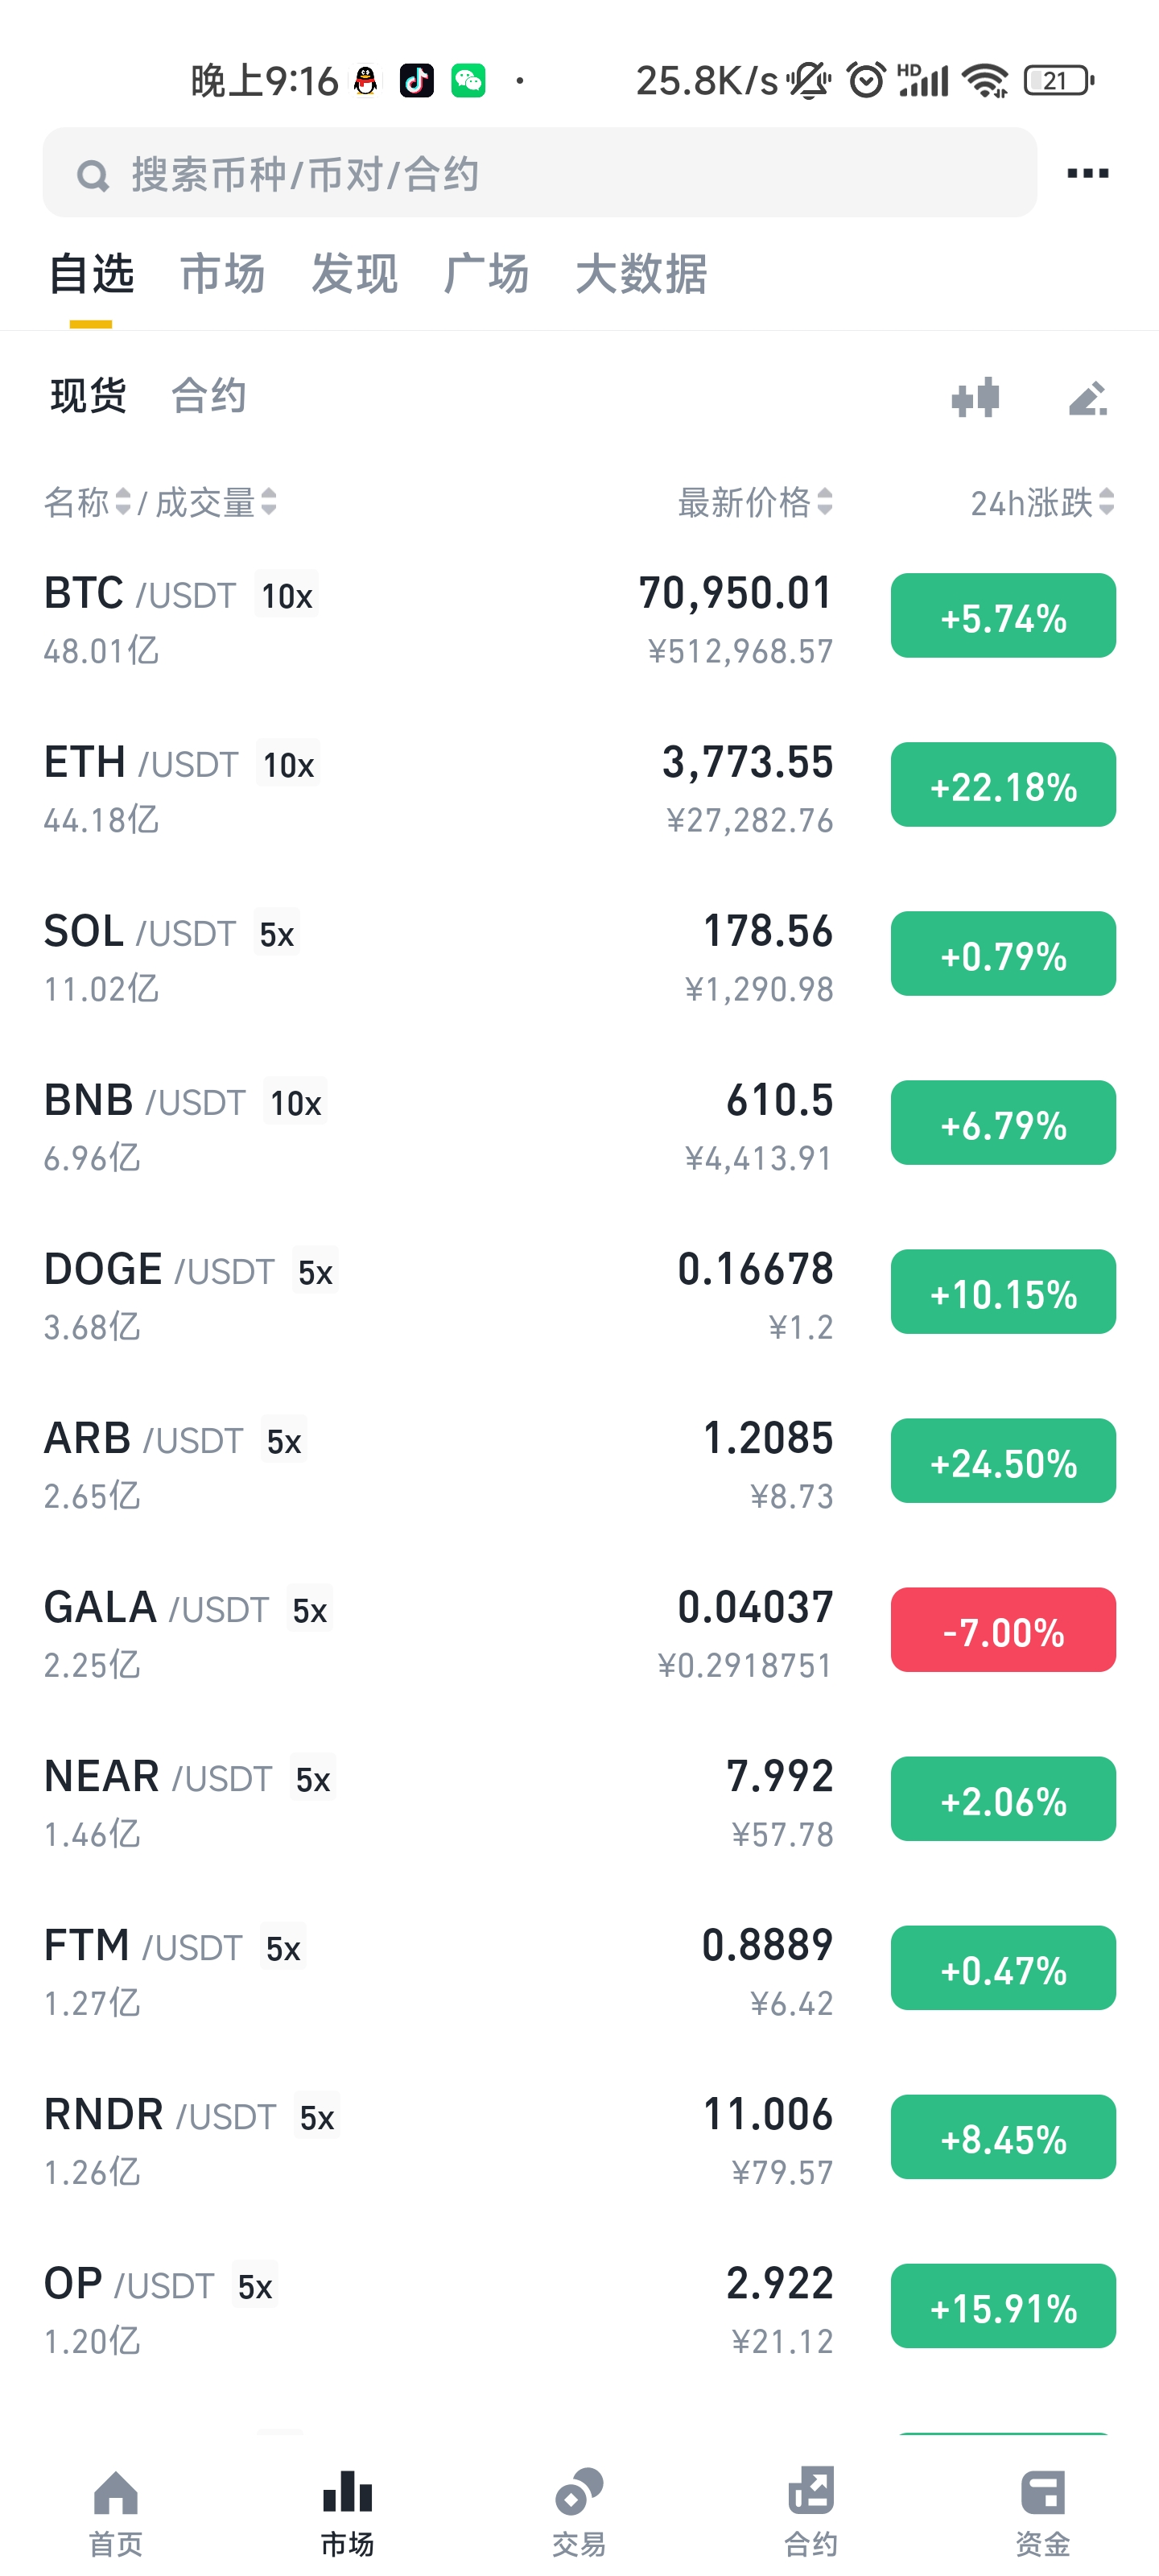Screen dimensions: 1159x2576
Task: Switch to the 合约 sub-tab under 自选
Action: click(208, 396)
